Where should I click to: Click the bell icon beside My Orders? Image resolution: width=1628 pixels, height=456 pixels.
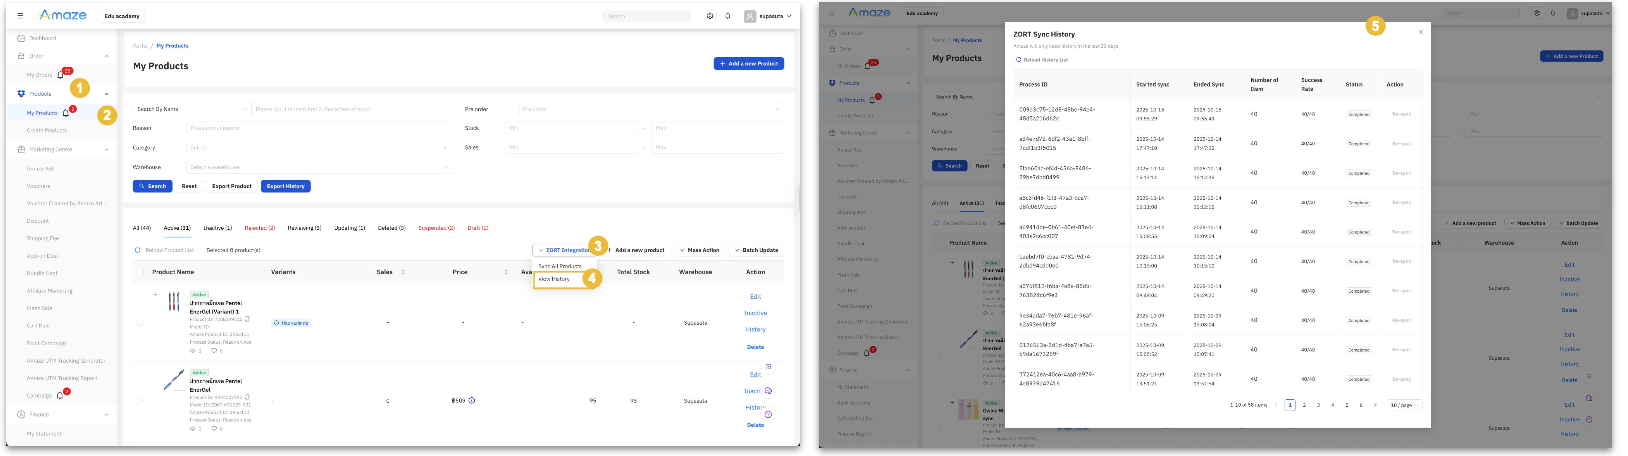[60, 75]
